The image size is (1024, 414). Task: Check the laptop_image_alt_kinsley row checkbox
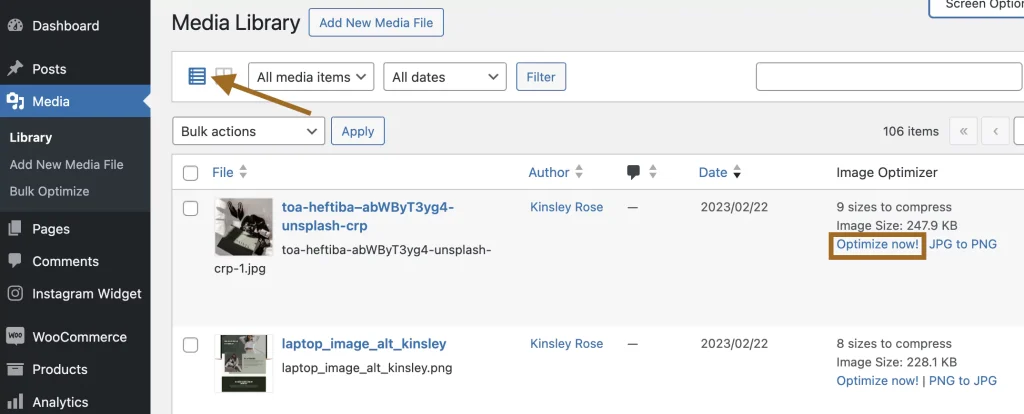coord(191,345)
